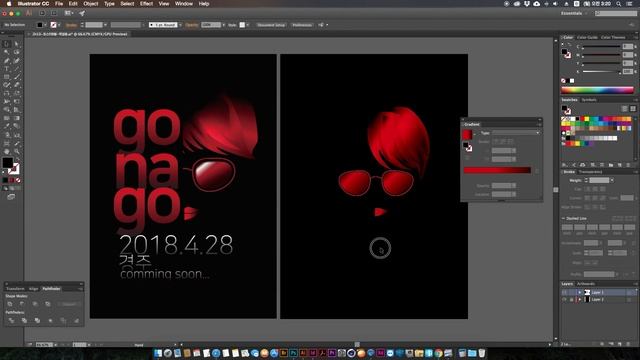
Task: Select the Selection tool
Action: click(x=7, y=44)
